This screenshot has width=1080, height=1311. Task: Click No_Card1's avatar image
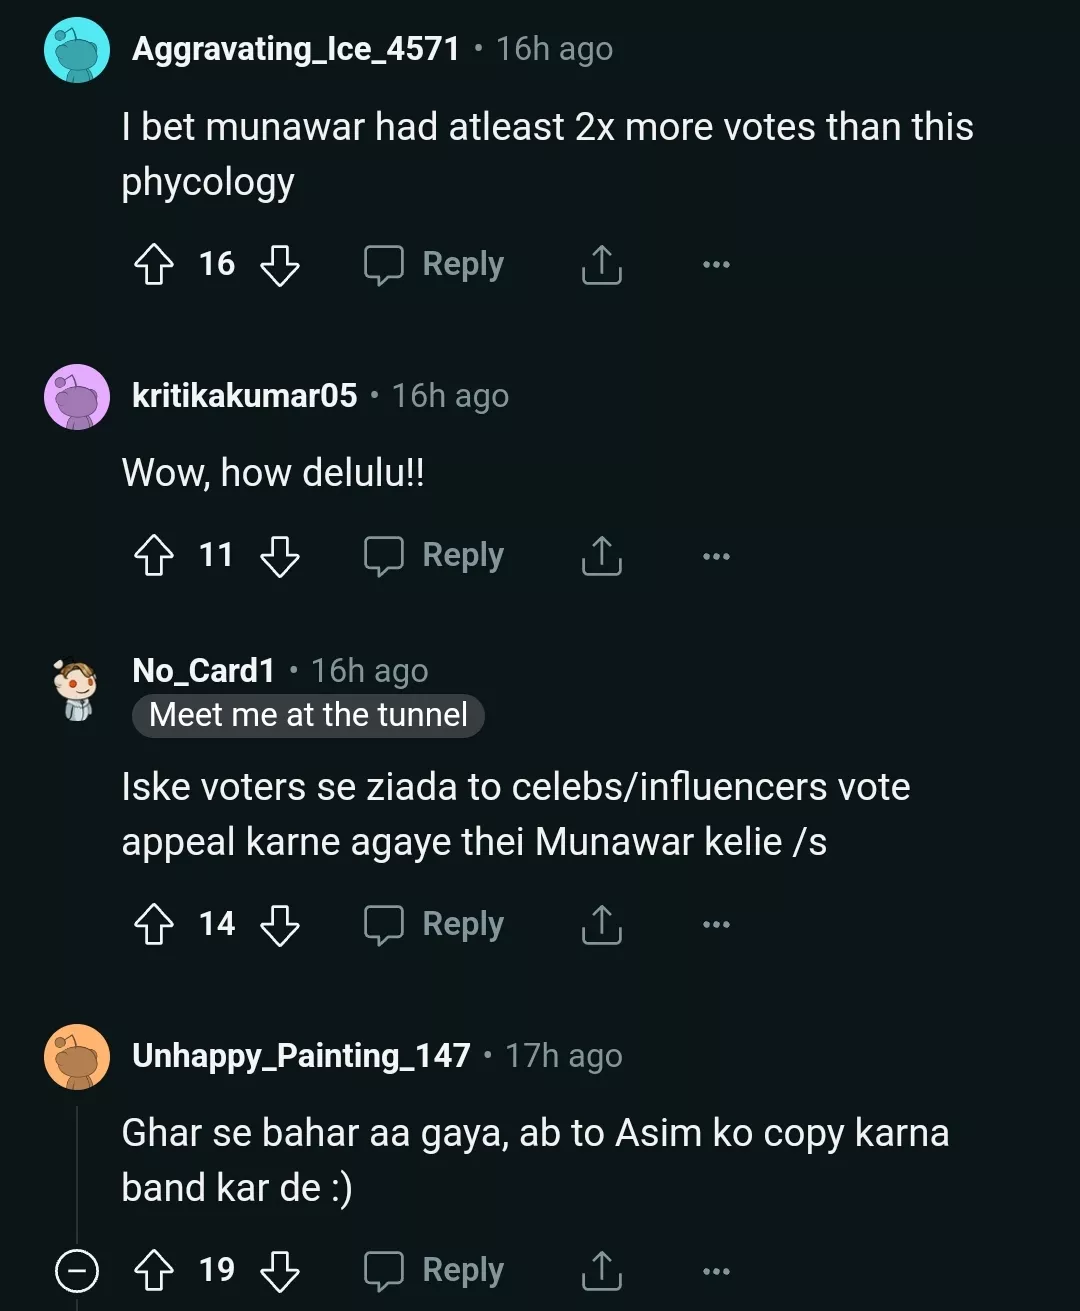pos(77,688)
